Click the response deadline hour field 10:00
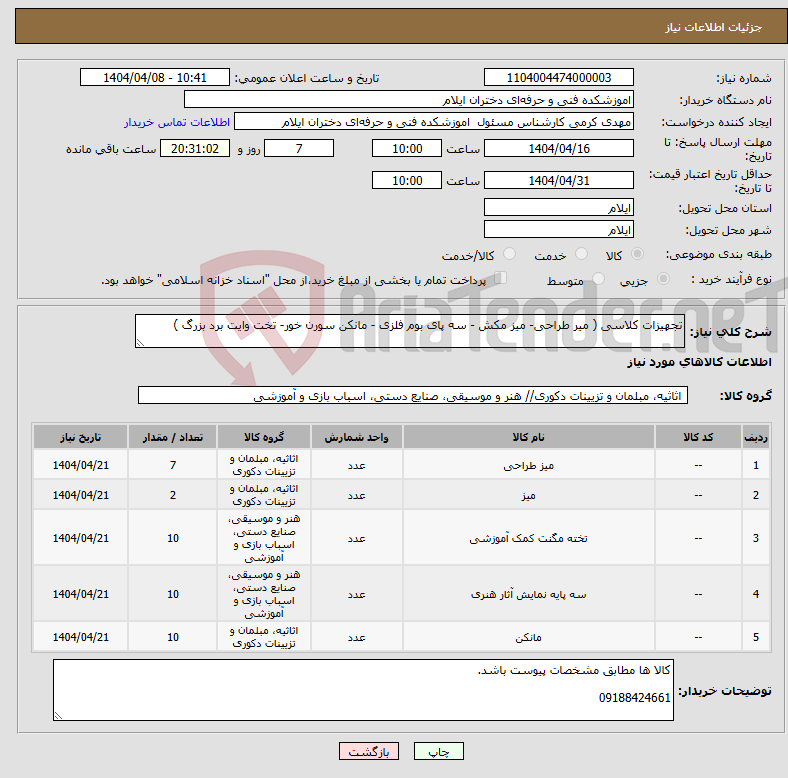The height and width of the screenshot is (778, 788). [407, 148]
